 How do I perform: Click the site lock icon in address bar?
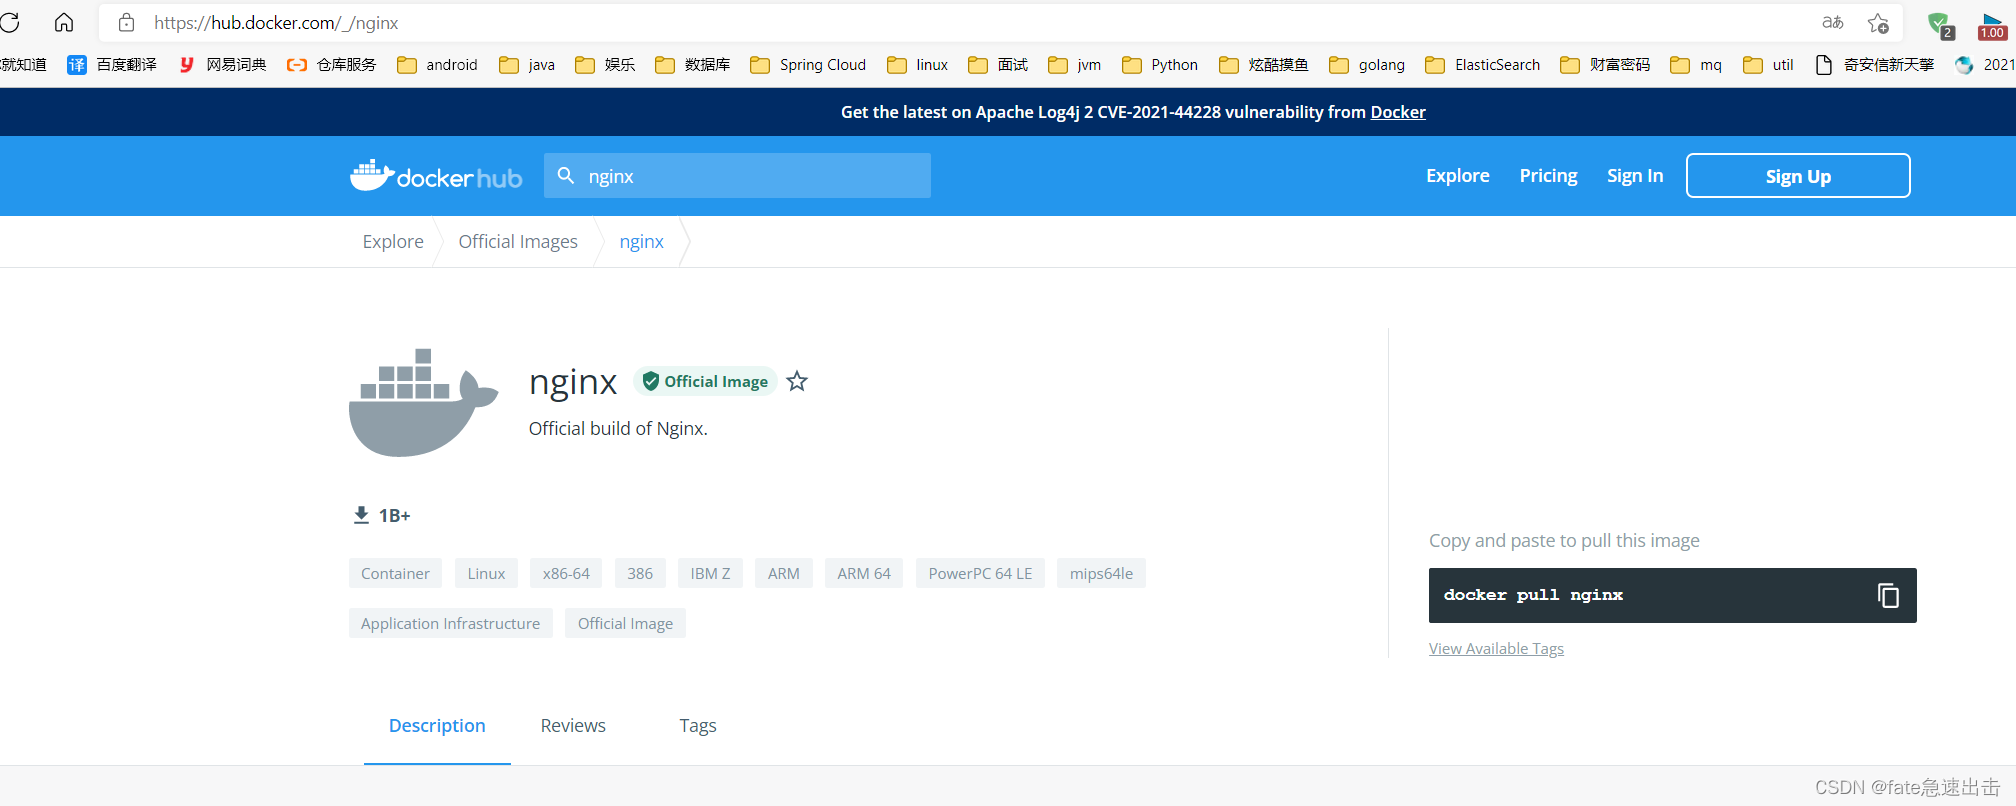(x=127, y=22)
